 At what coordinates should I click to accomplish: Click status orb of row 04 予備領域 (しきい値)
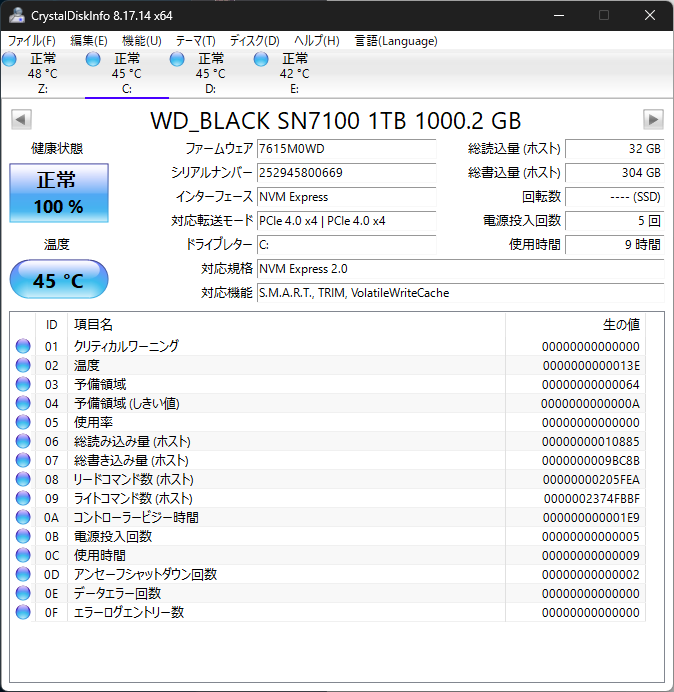tap(23, 403)
